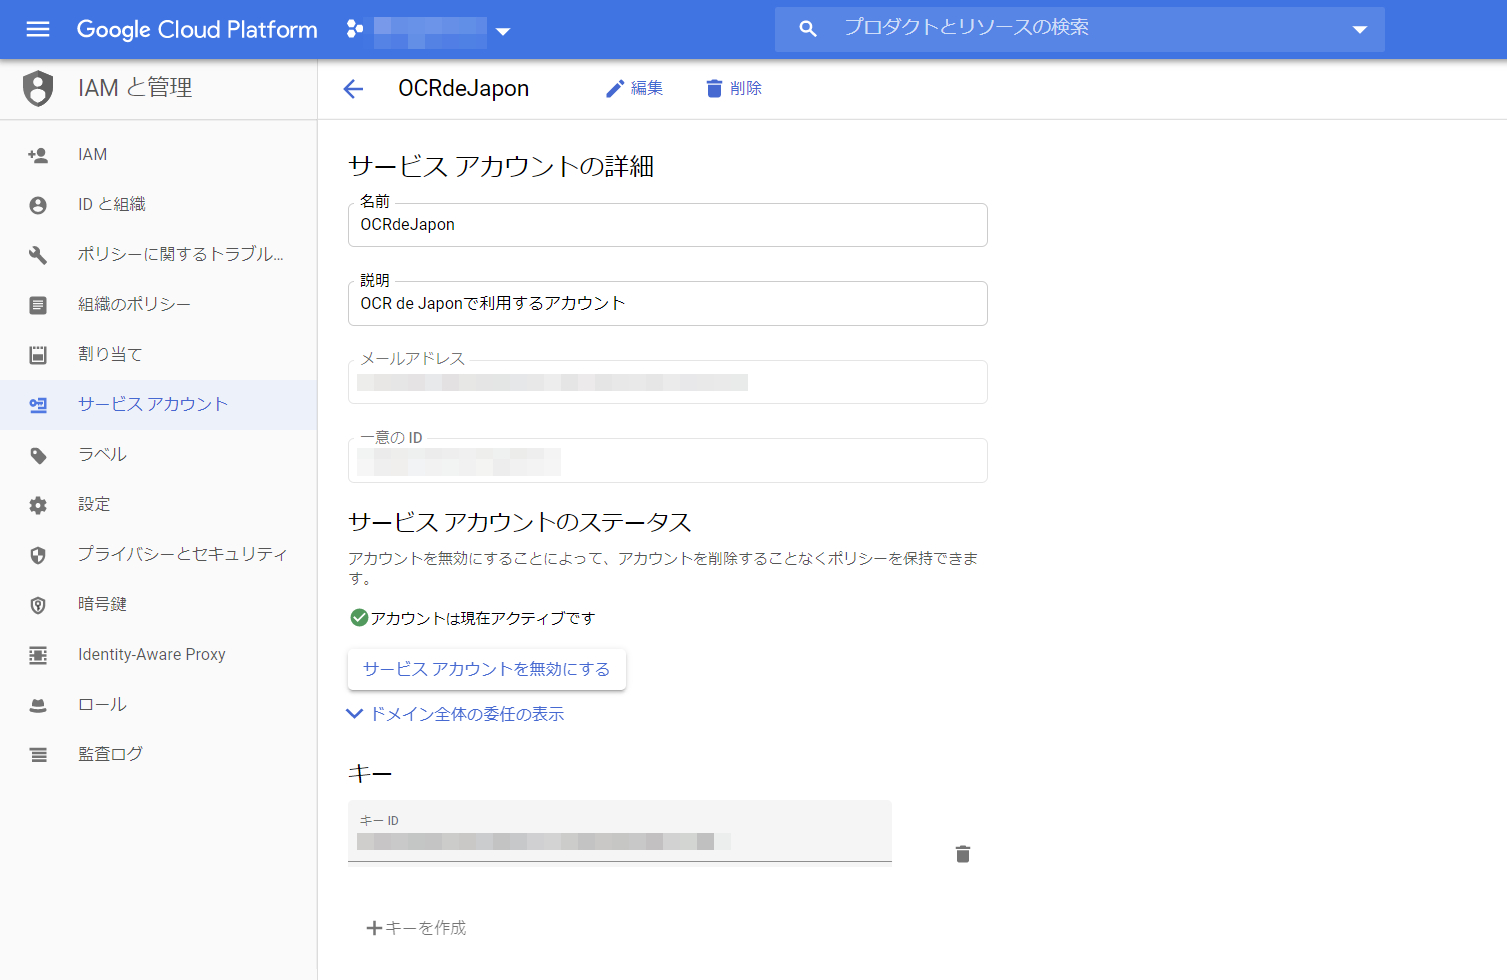
Task: Open Identity-Aware Proxy page
Action: click(152, 654)
